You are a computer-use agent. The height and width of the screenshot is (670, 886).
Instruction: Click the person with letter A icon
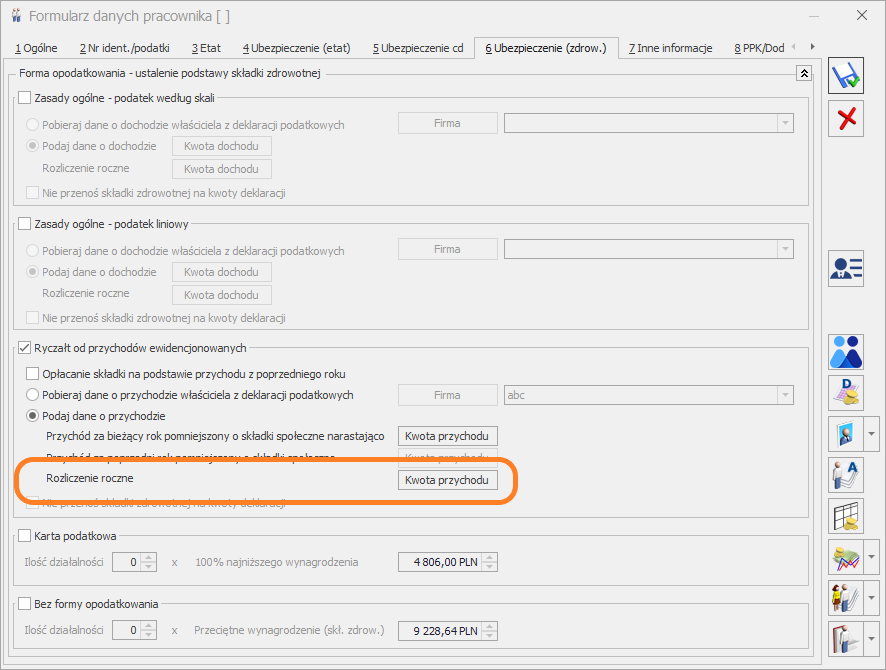click(846, 475)
